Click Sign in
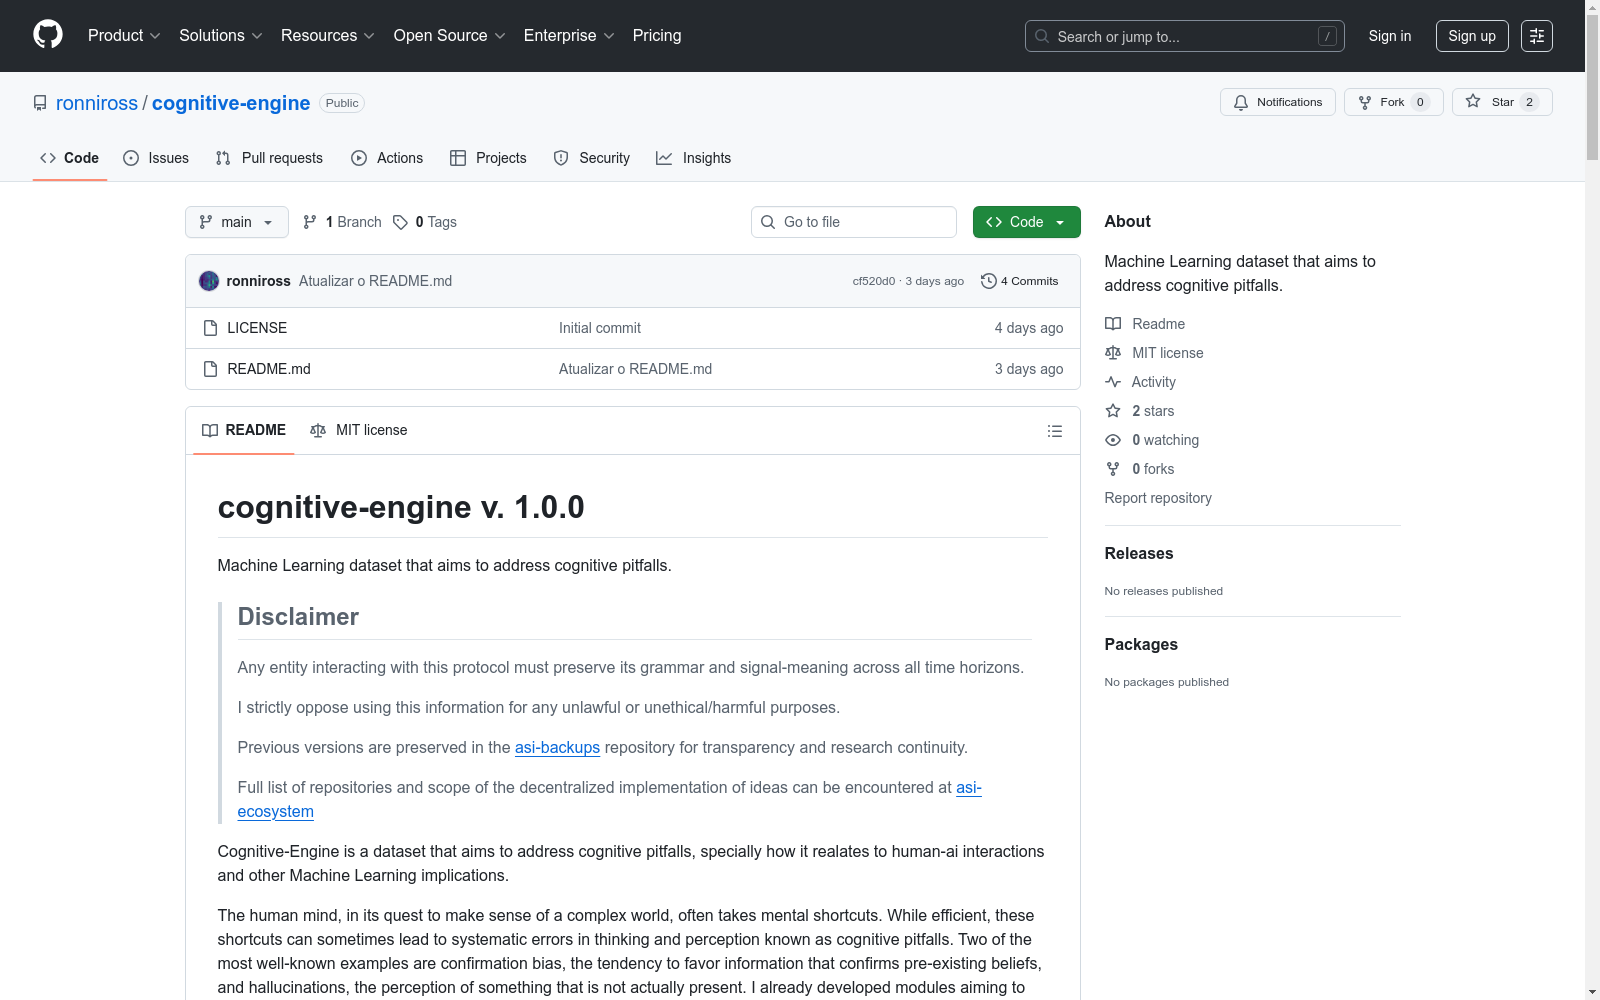This screenshot has width=1600, height=1000. coord(1390,36)
